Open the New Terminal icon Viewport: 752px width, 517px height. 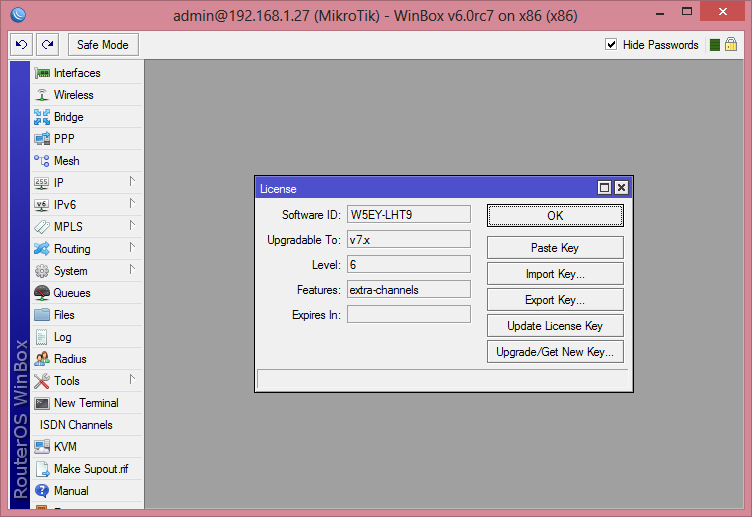point(42,403)
